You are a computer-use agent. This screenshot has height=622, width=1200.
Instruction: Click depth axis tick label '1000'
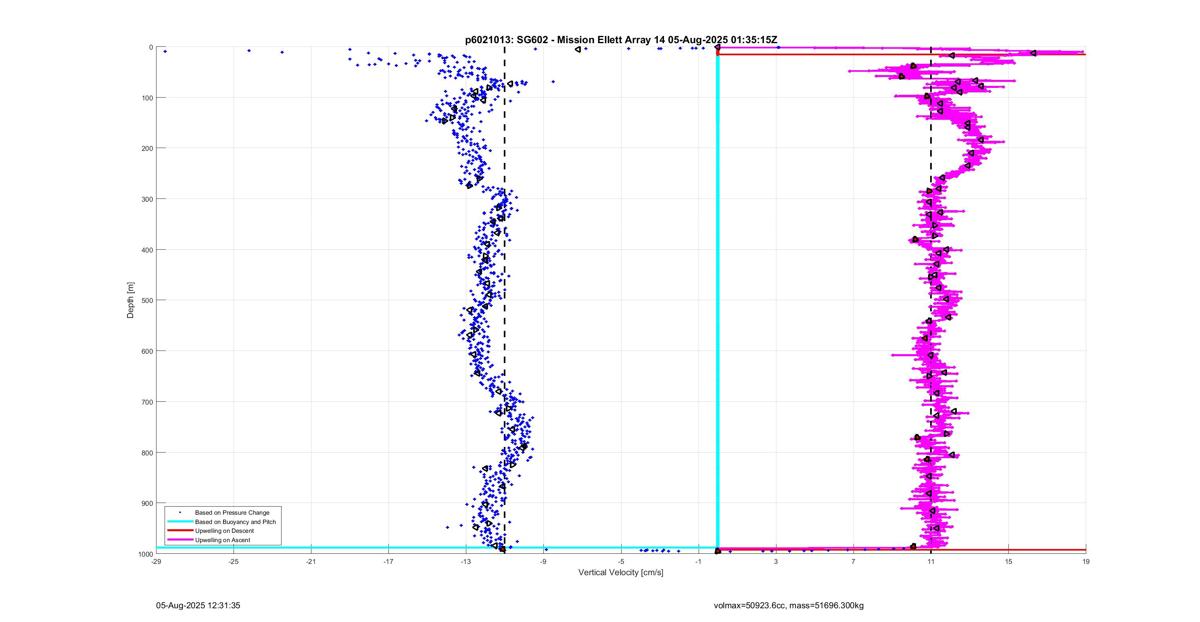144,554
